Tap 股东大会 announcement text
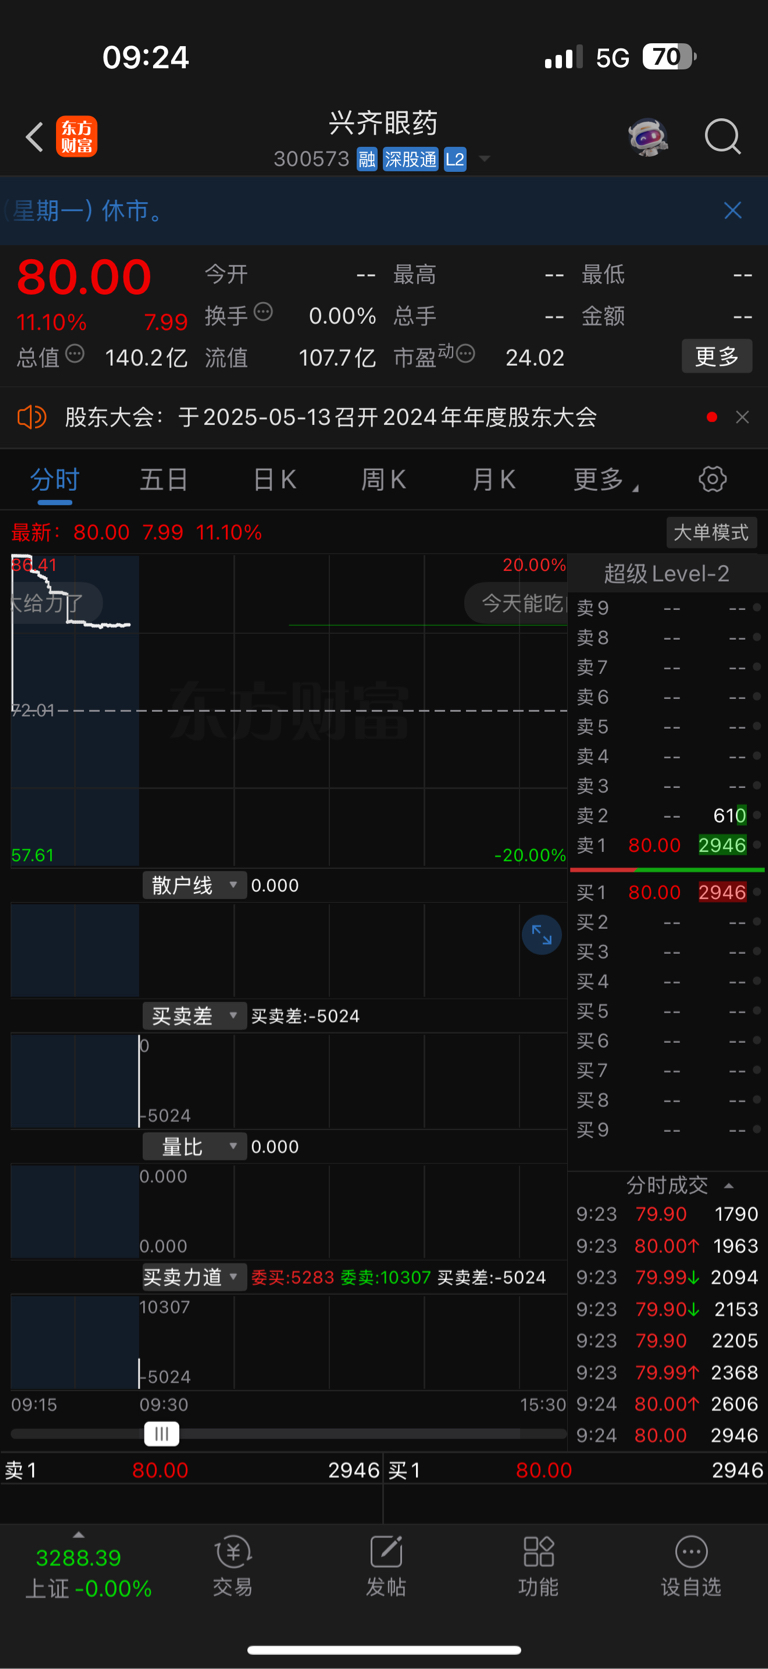Image resolution: width=768 pixels, height=1669 pixels. [331, 417]
